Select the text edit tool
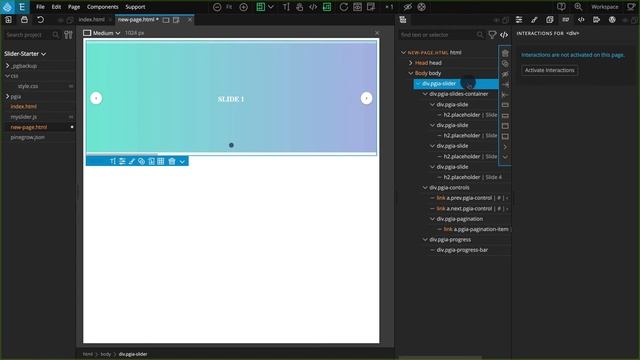640x360 pixels. (286, 7)
